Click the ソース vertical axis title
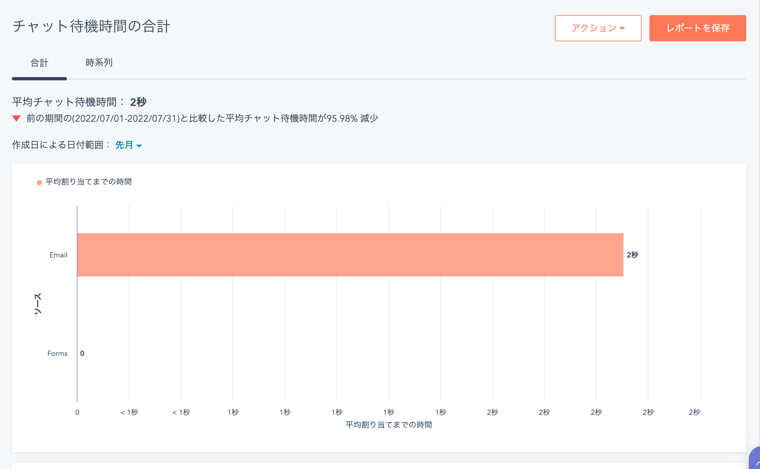The image size is (760, 469). [x=38, y=304]
